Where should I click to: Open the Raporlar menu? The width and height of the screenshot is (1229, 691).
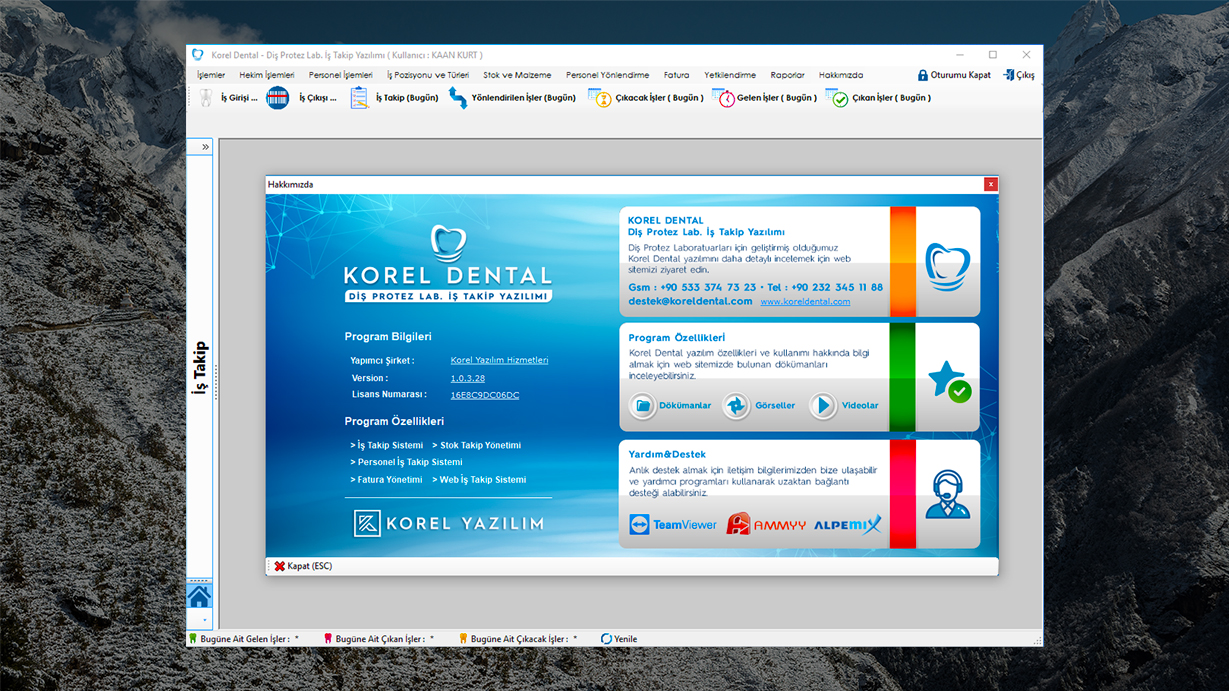[x=788, y=75]
